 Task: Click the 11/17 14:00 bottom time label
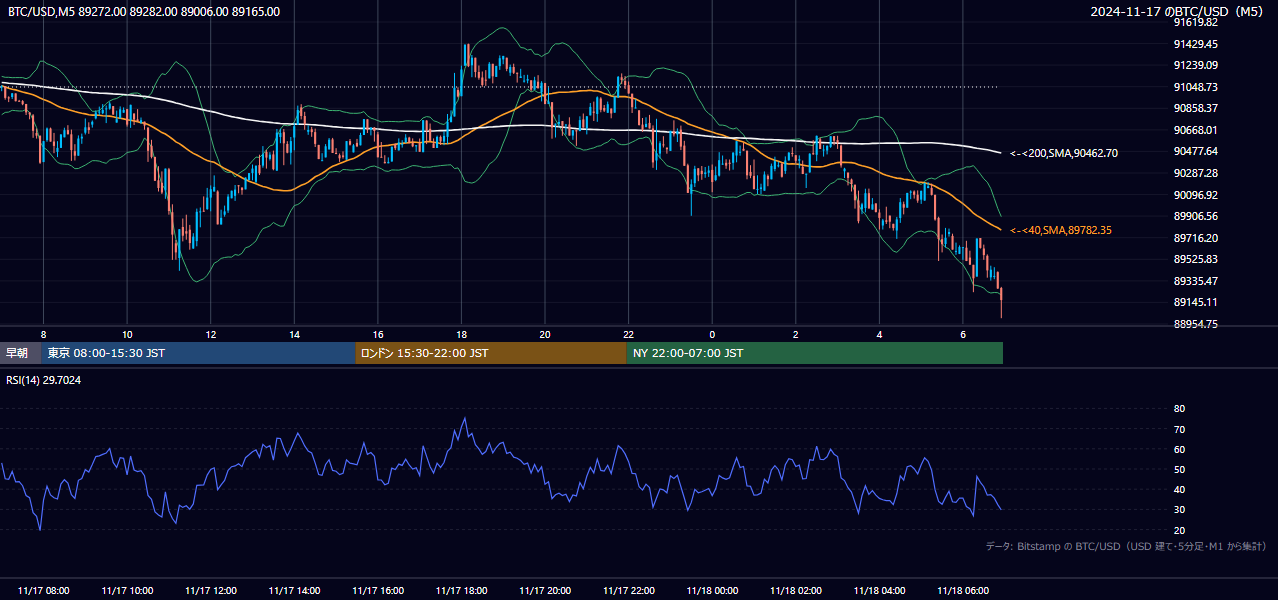(x=294, y=591)
